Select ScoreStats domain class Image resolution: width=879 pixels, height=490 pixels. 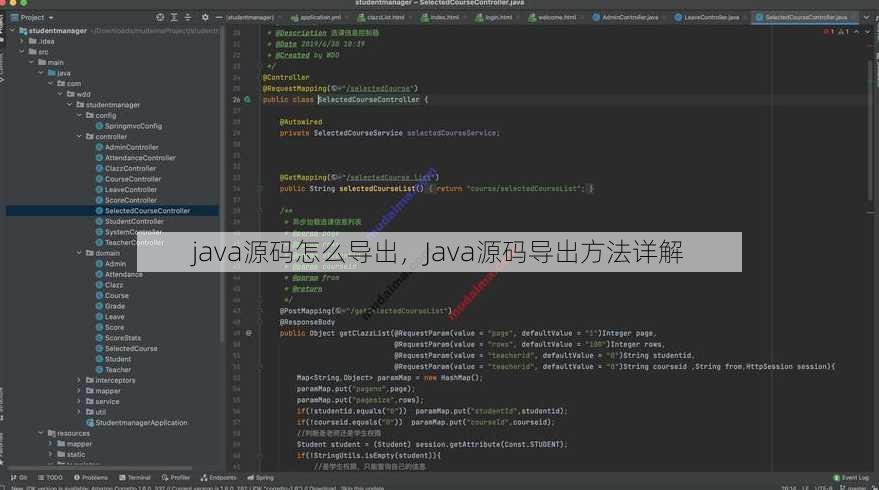(118, 338)
